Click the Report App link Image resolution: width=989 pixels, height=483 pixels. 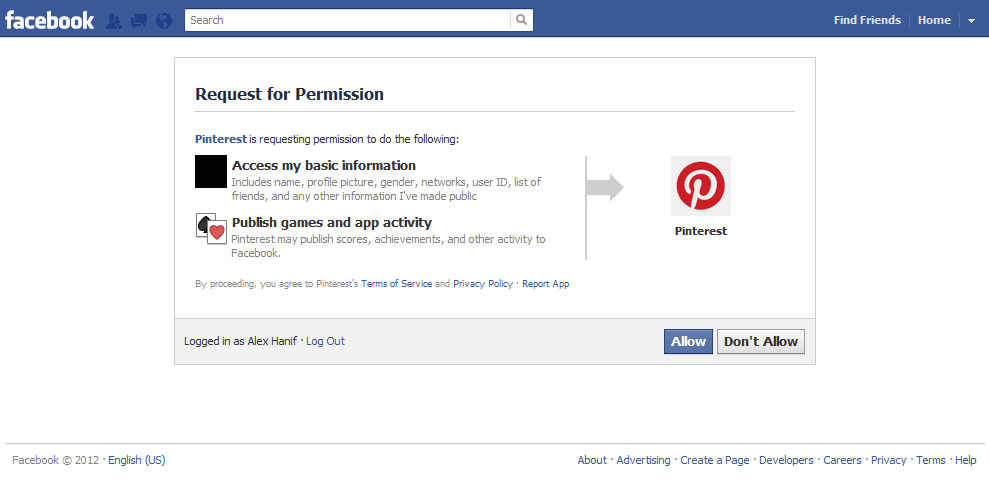tap(546, 284)
